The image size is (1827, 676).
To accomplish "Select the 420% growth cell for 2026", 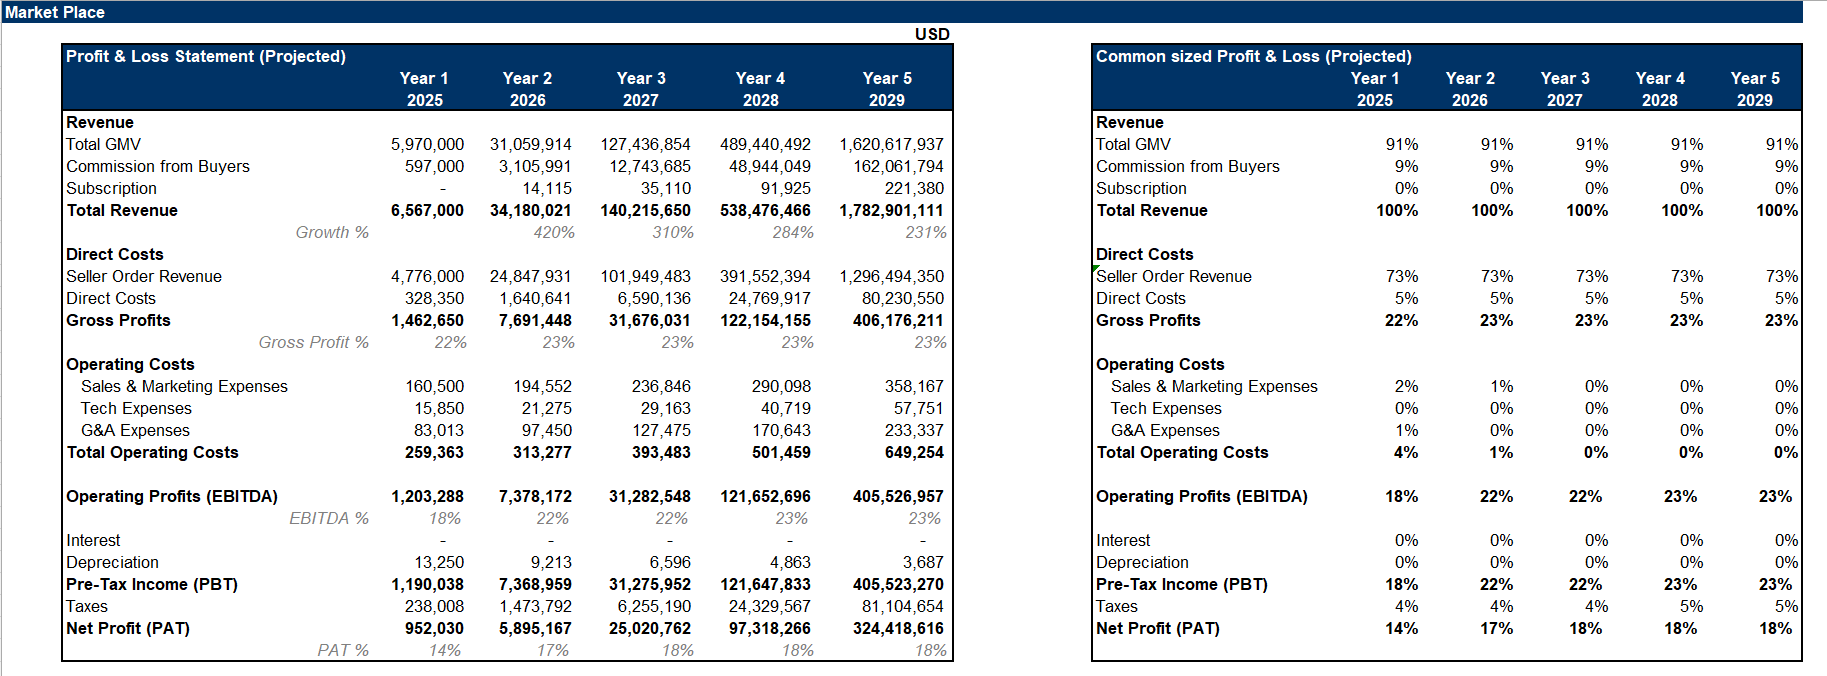I will click(553, 232).
